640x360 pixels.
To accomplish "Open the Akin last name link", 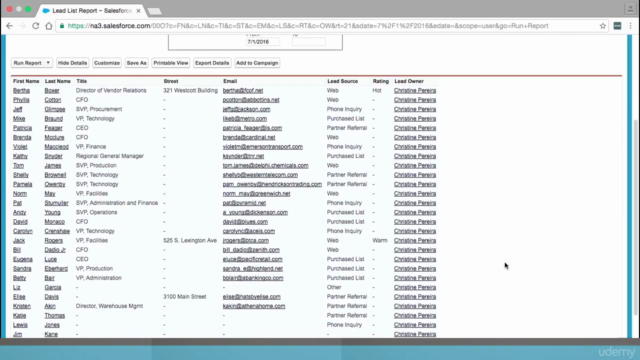I will [x=50, y=307].
